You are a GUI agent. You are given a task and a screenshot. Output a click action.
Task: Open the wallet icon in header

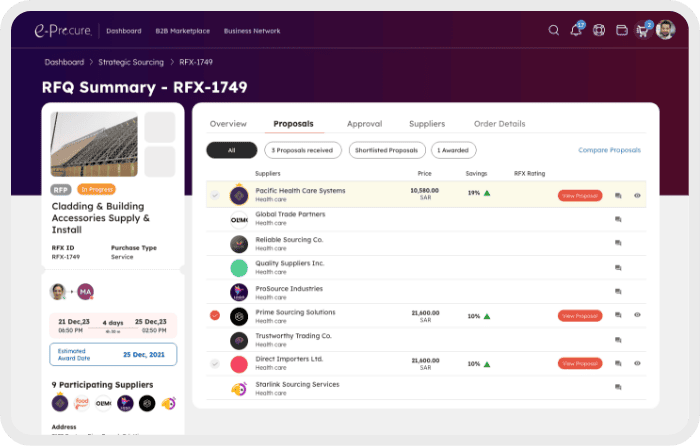point(621,30)
